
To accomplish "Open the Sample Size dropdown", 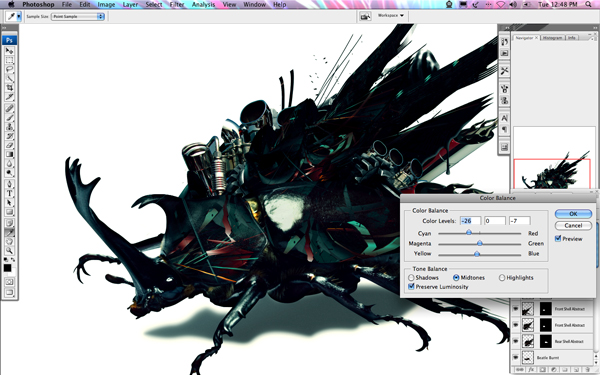I will click(78, 16).
